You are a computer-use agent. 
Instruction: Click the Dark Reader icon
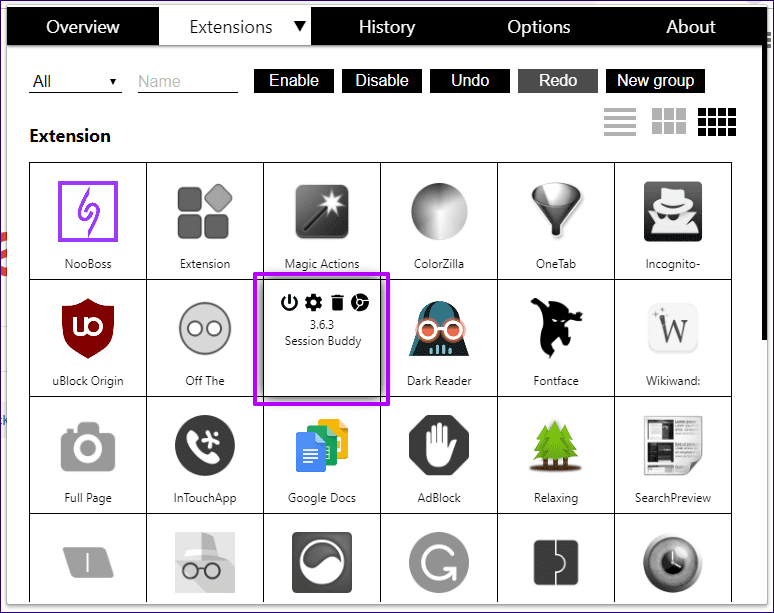pyautogui.click(x=439, y=328)
